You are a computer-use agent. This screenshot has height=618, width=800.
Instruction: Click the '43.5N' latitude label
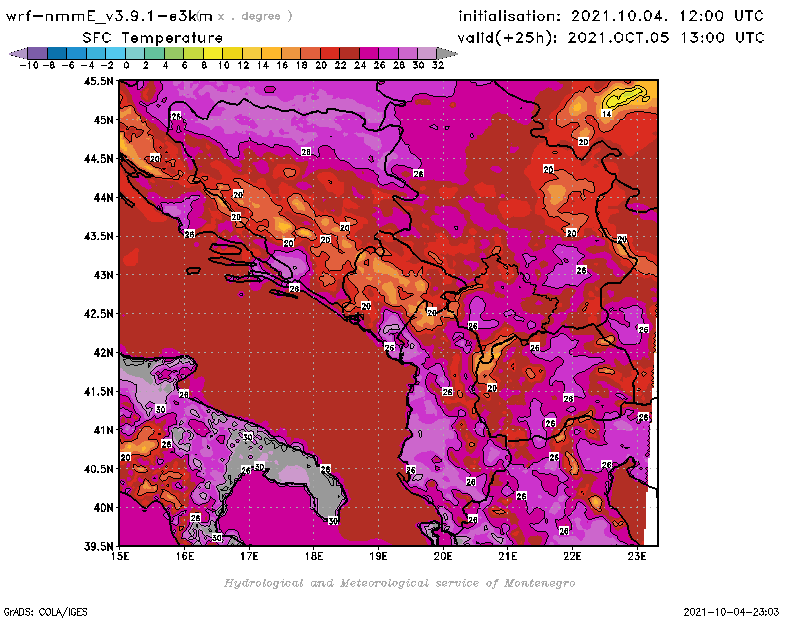[x=98, y=236]
